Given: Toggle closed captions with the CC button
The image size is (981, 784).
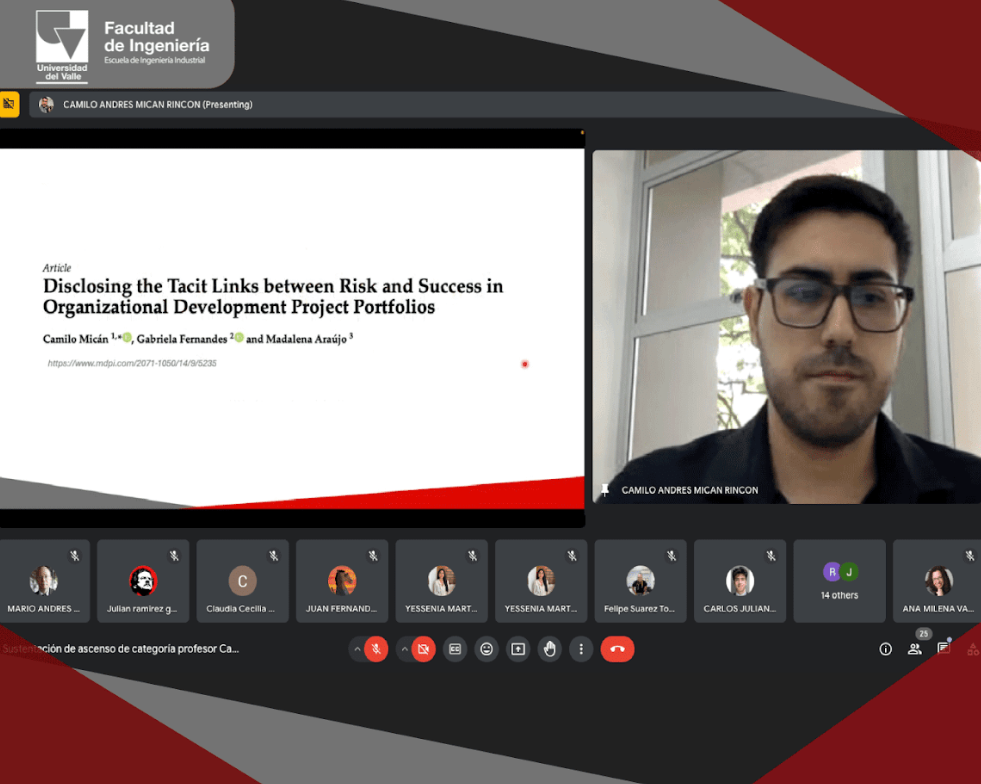Looking at the screenshot, I should point(455,649).
